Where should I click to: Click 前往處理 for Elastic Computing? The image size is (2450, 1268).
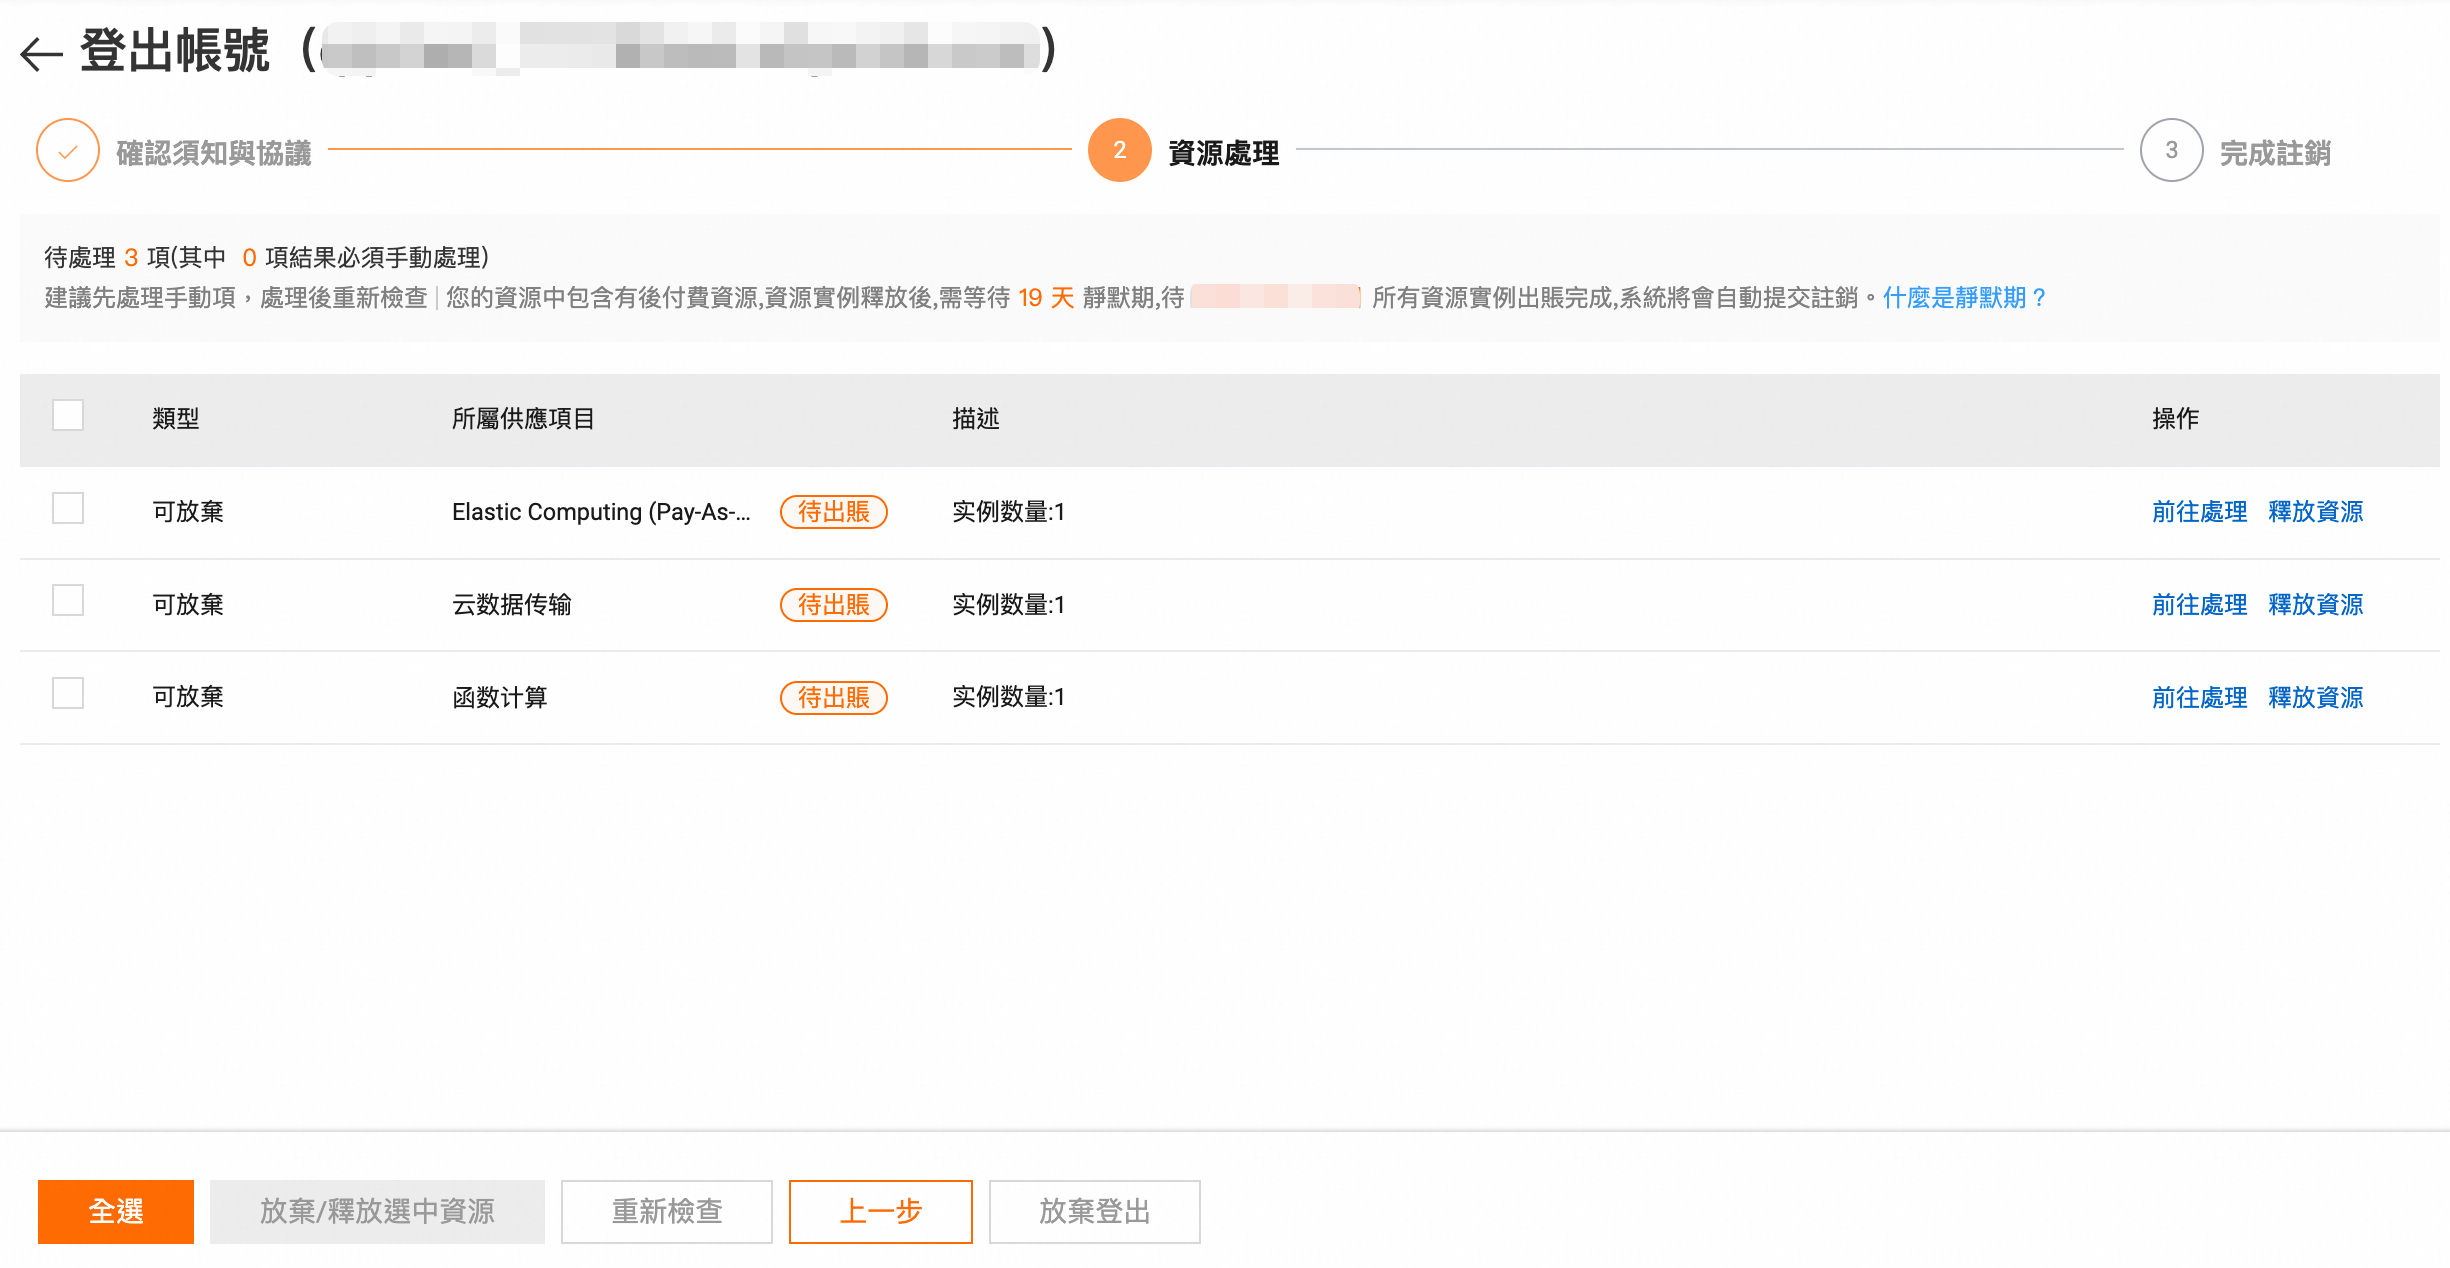(x=2199, y=512)
